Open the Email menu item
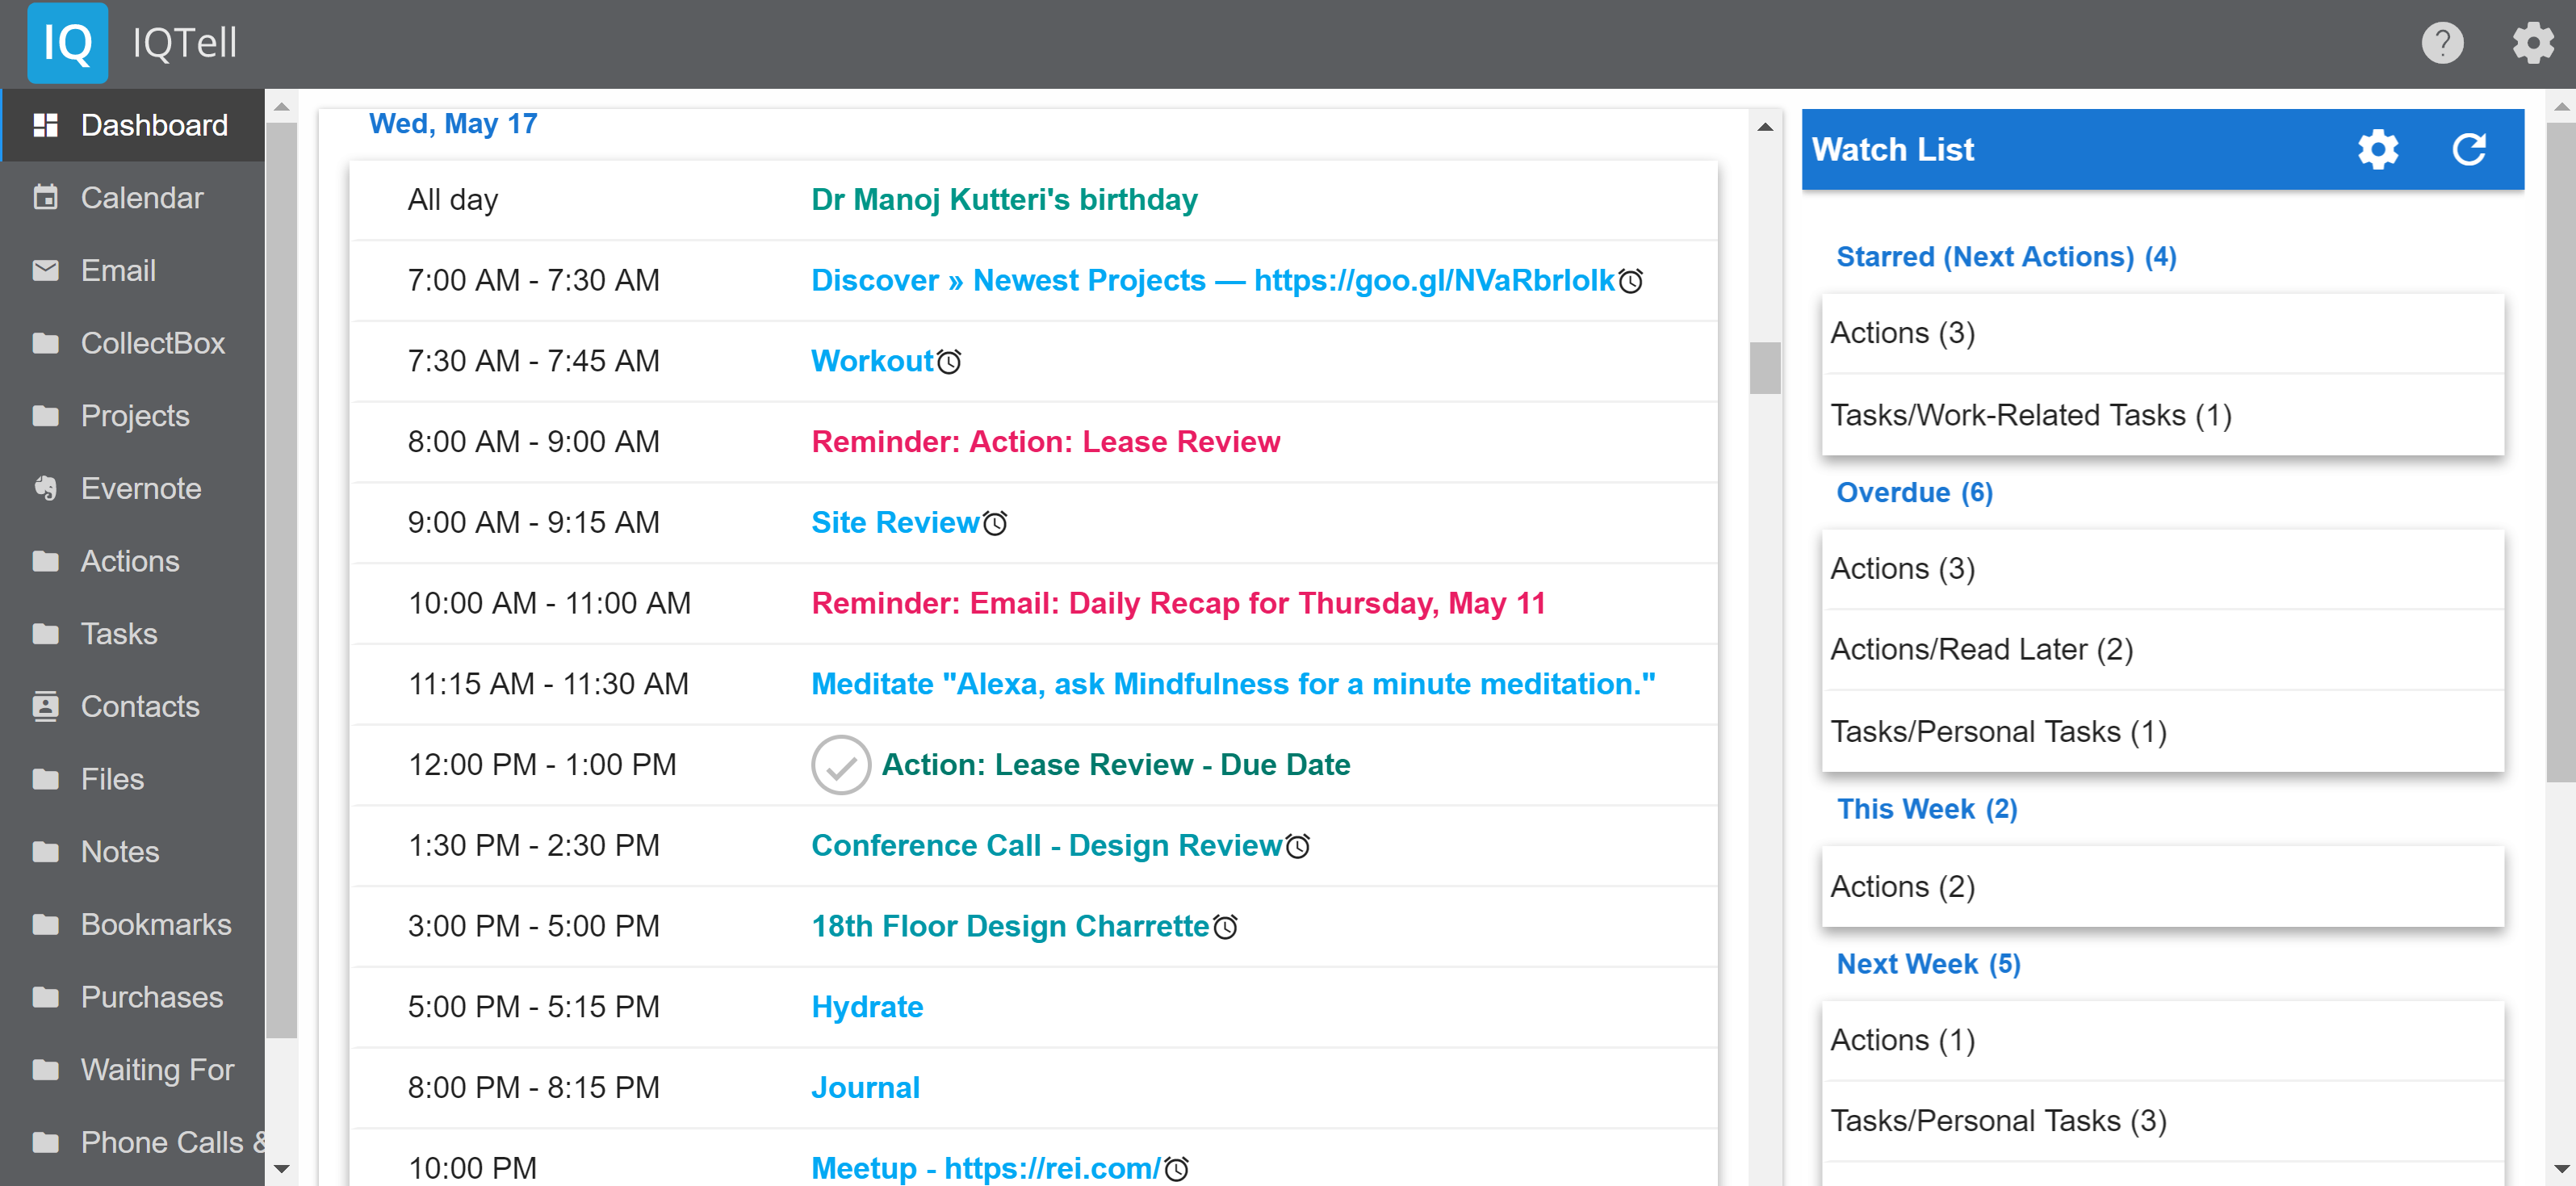This screenshot has width=2576, height=1186. 118,270
